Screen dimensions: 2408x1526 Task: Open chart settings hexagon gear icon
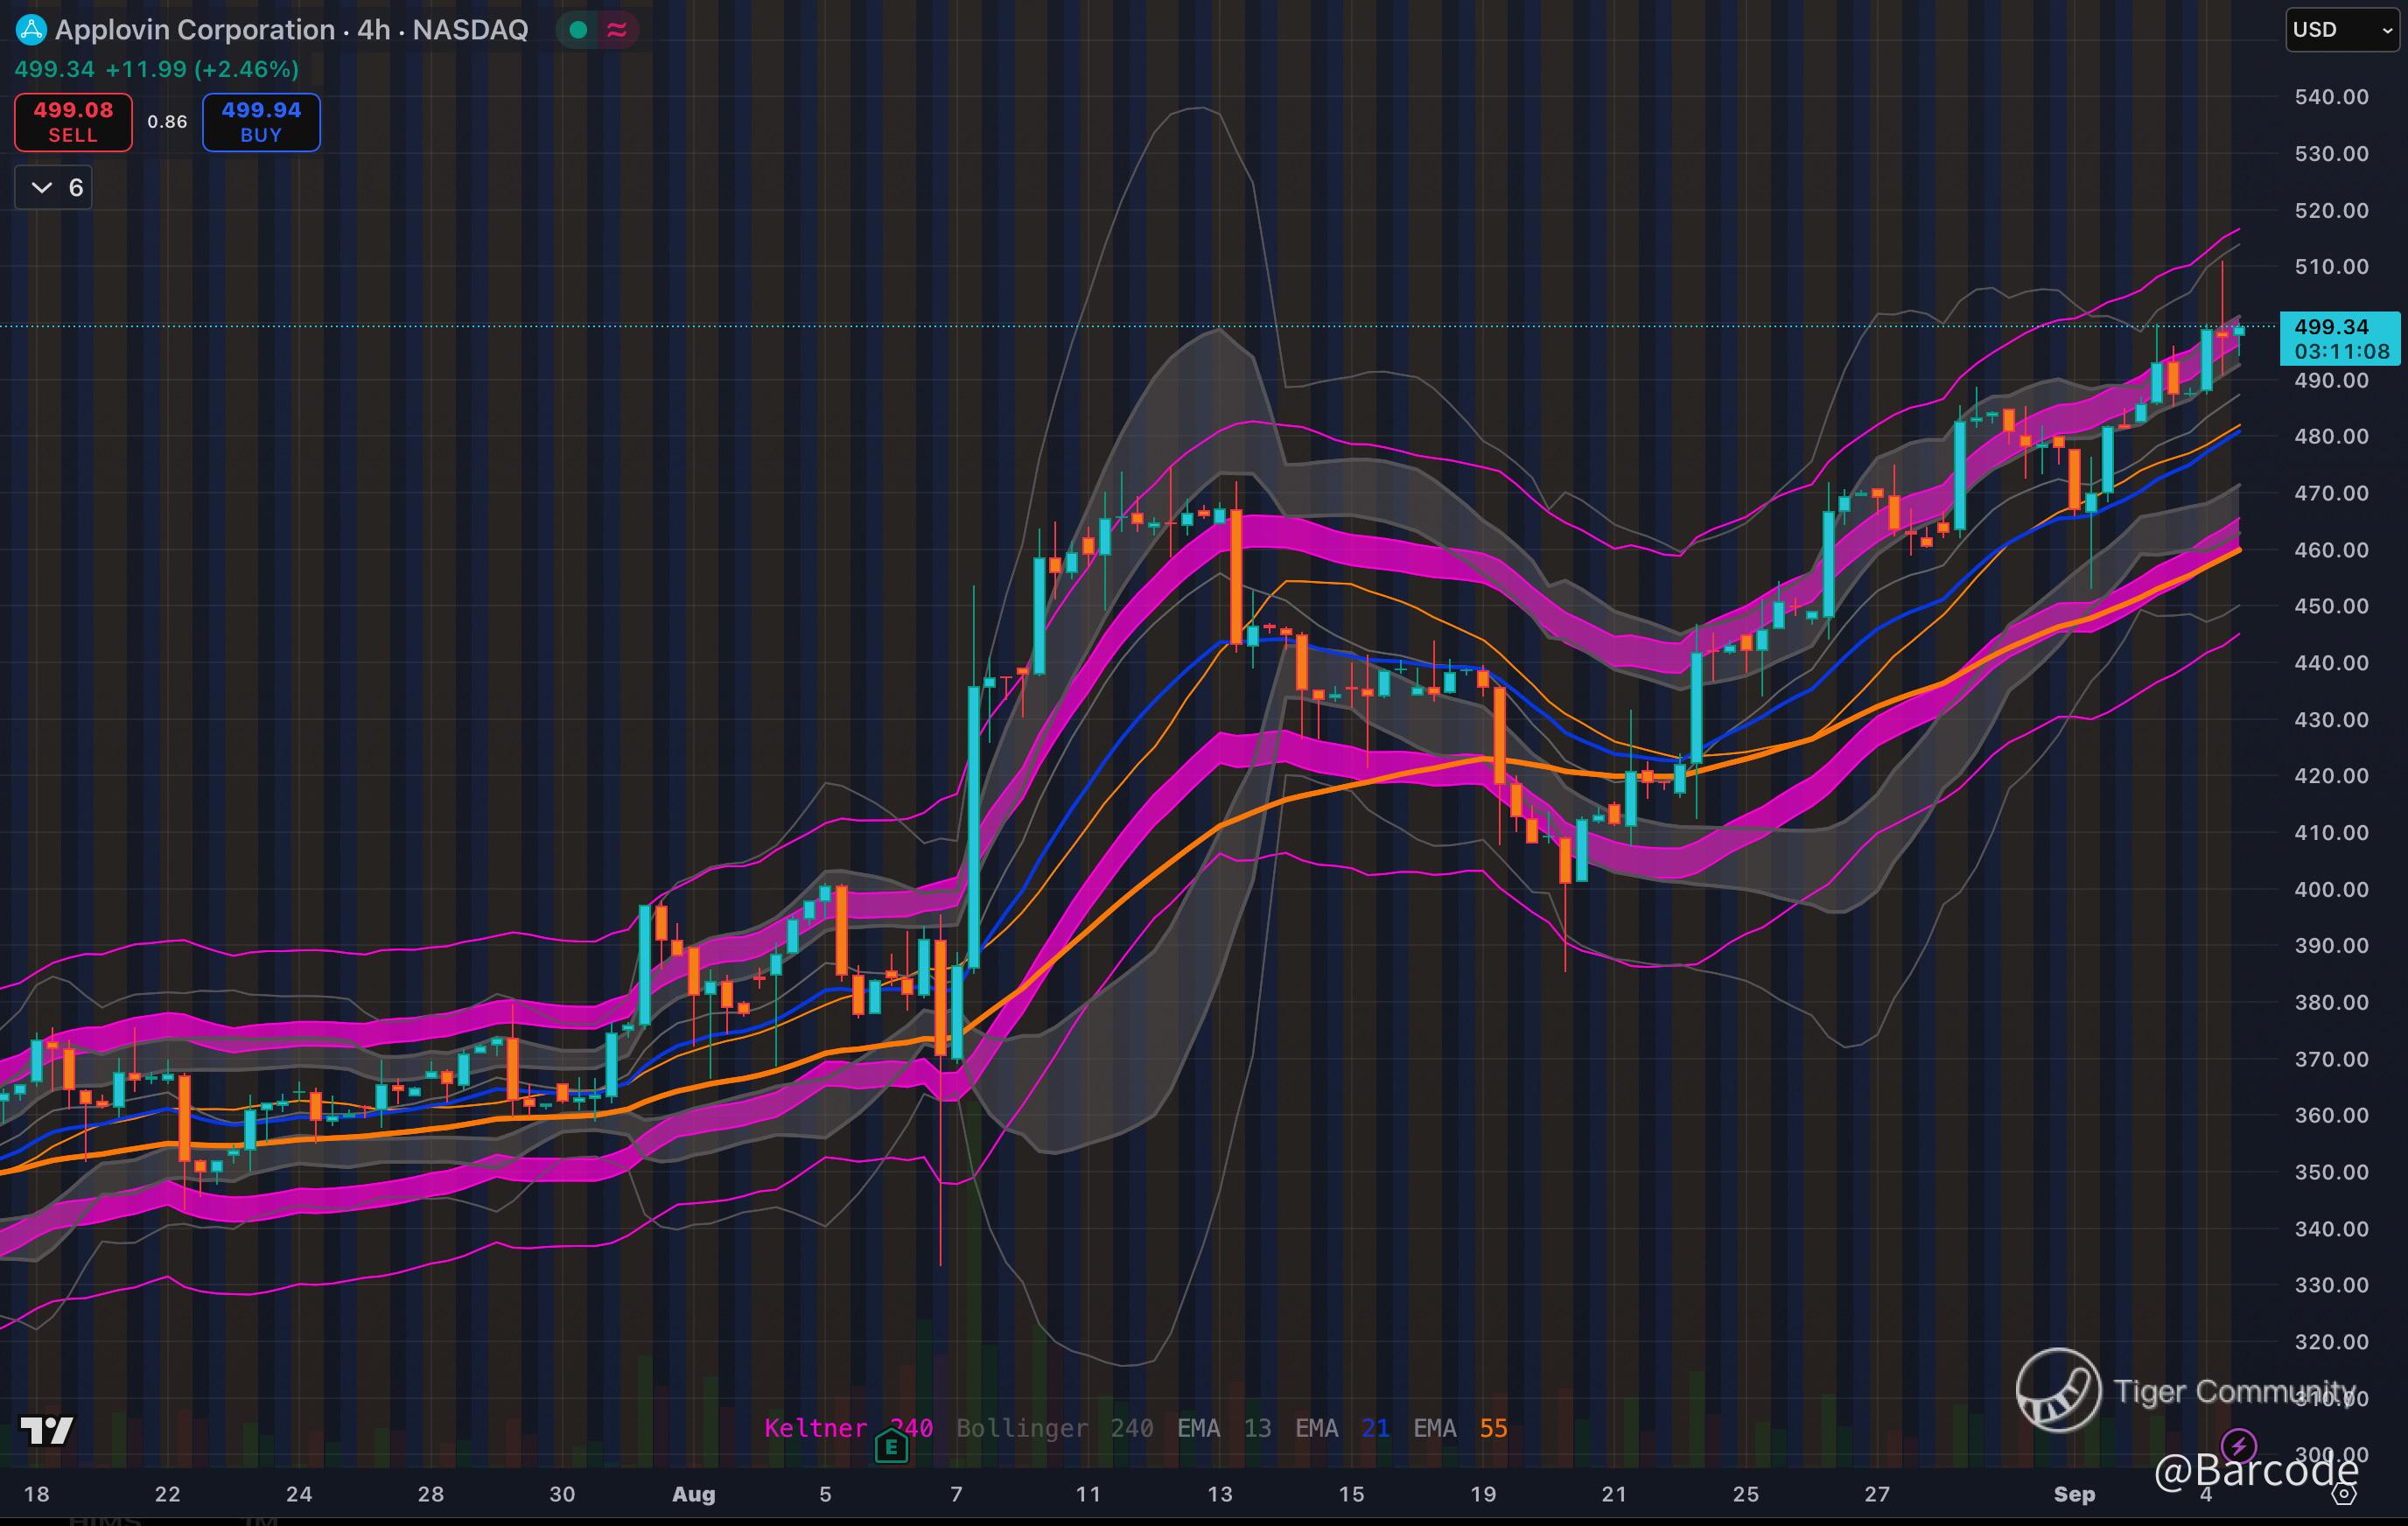click(2344, 1494)
